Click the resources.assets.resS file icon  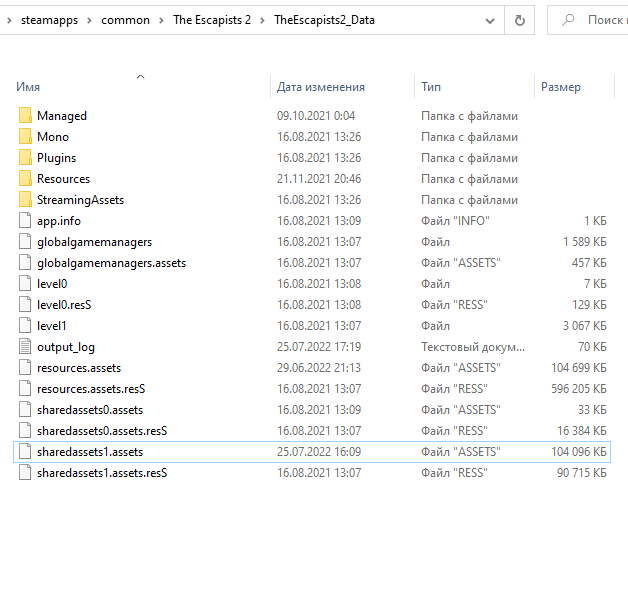click(25, 389)
